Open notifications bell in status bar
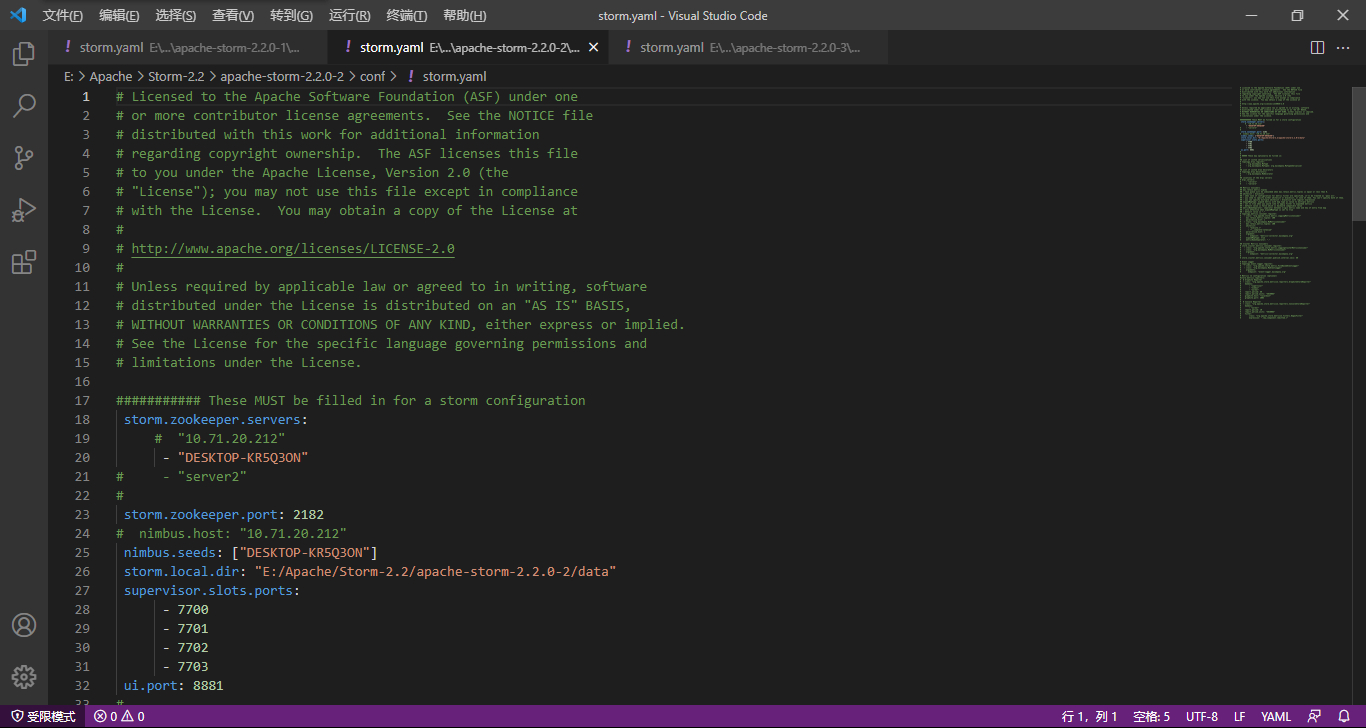1366x728 pixels. click(x=1343, y=716)
